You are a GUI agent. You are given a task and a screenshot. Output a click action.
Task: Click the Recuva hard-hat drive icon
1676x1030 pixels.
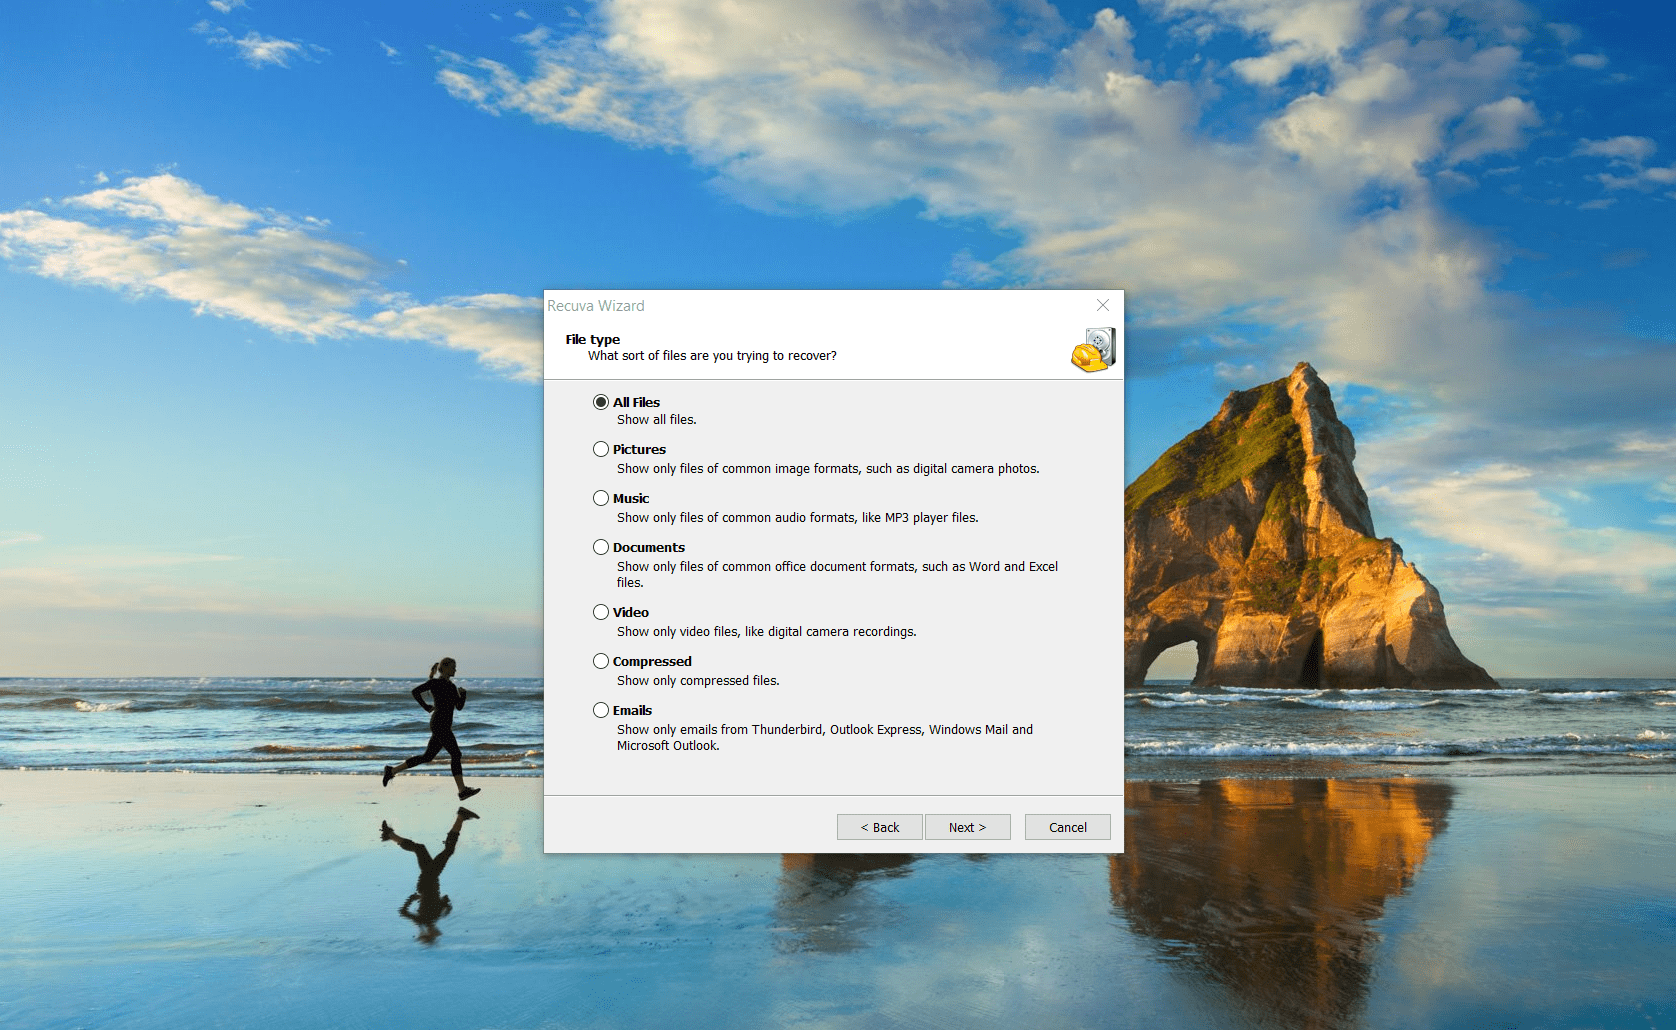tap(1092, 350)
